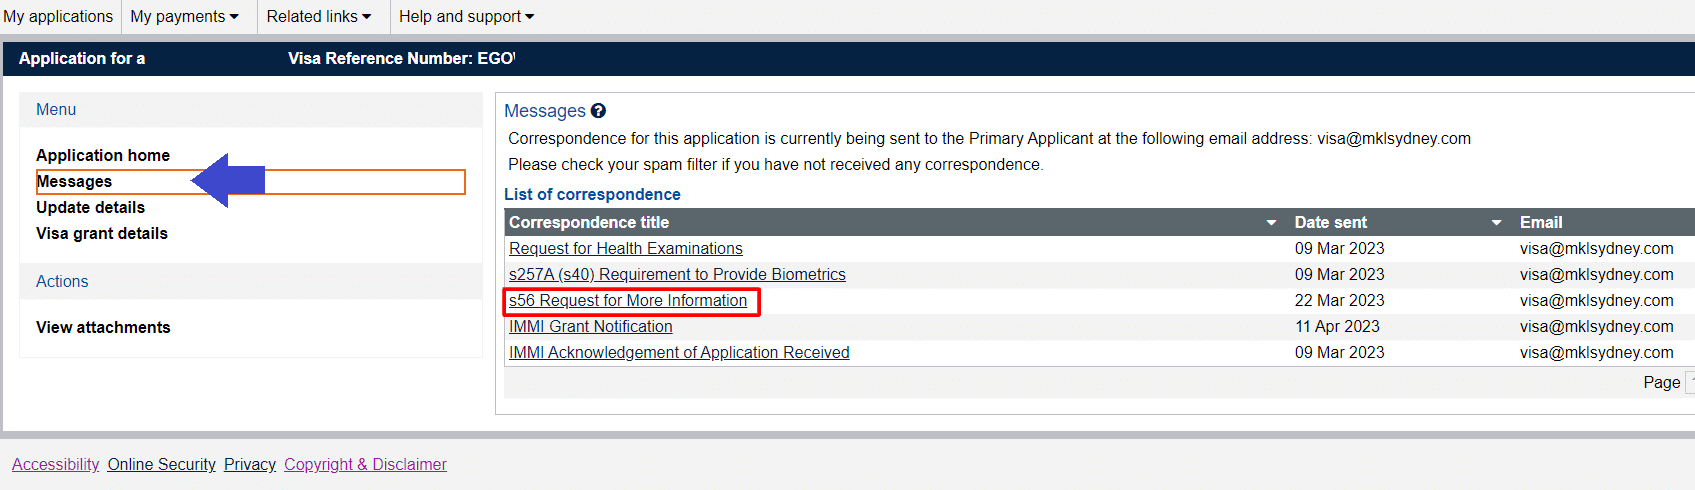Sort by Date sent column arrow

[x=1496, y=223]
